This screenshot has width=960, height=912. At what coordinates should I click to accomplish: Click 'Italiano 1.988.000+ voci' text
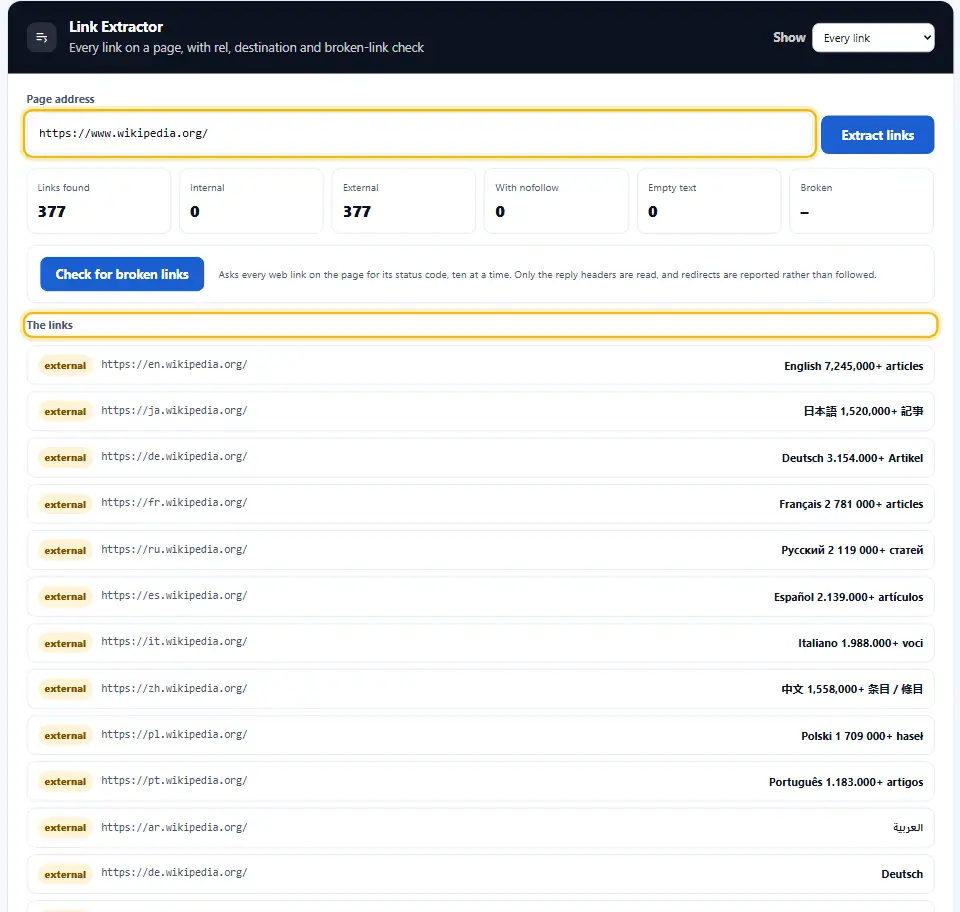[860, 643]
